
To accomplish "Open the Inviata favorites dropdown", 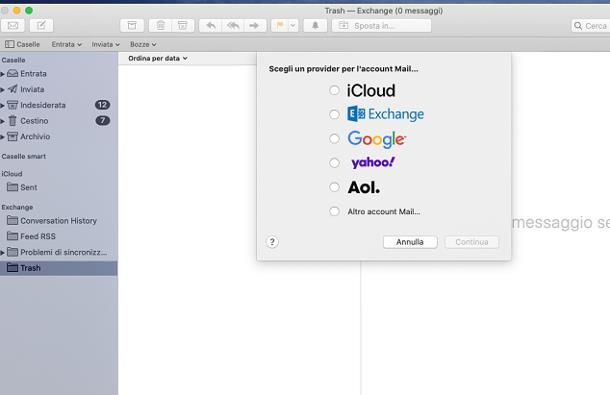I will pyautogui.click(x=105, y=44).
